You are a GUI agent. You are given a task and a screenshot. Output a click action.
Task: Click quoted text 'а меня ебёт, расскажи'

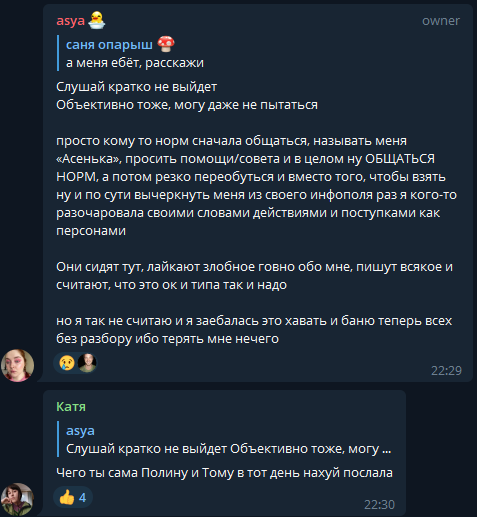[x=135, y=63]
